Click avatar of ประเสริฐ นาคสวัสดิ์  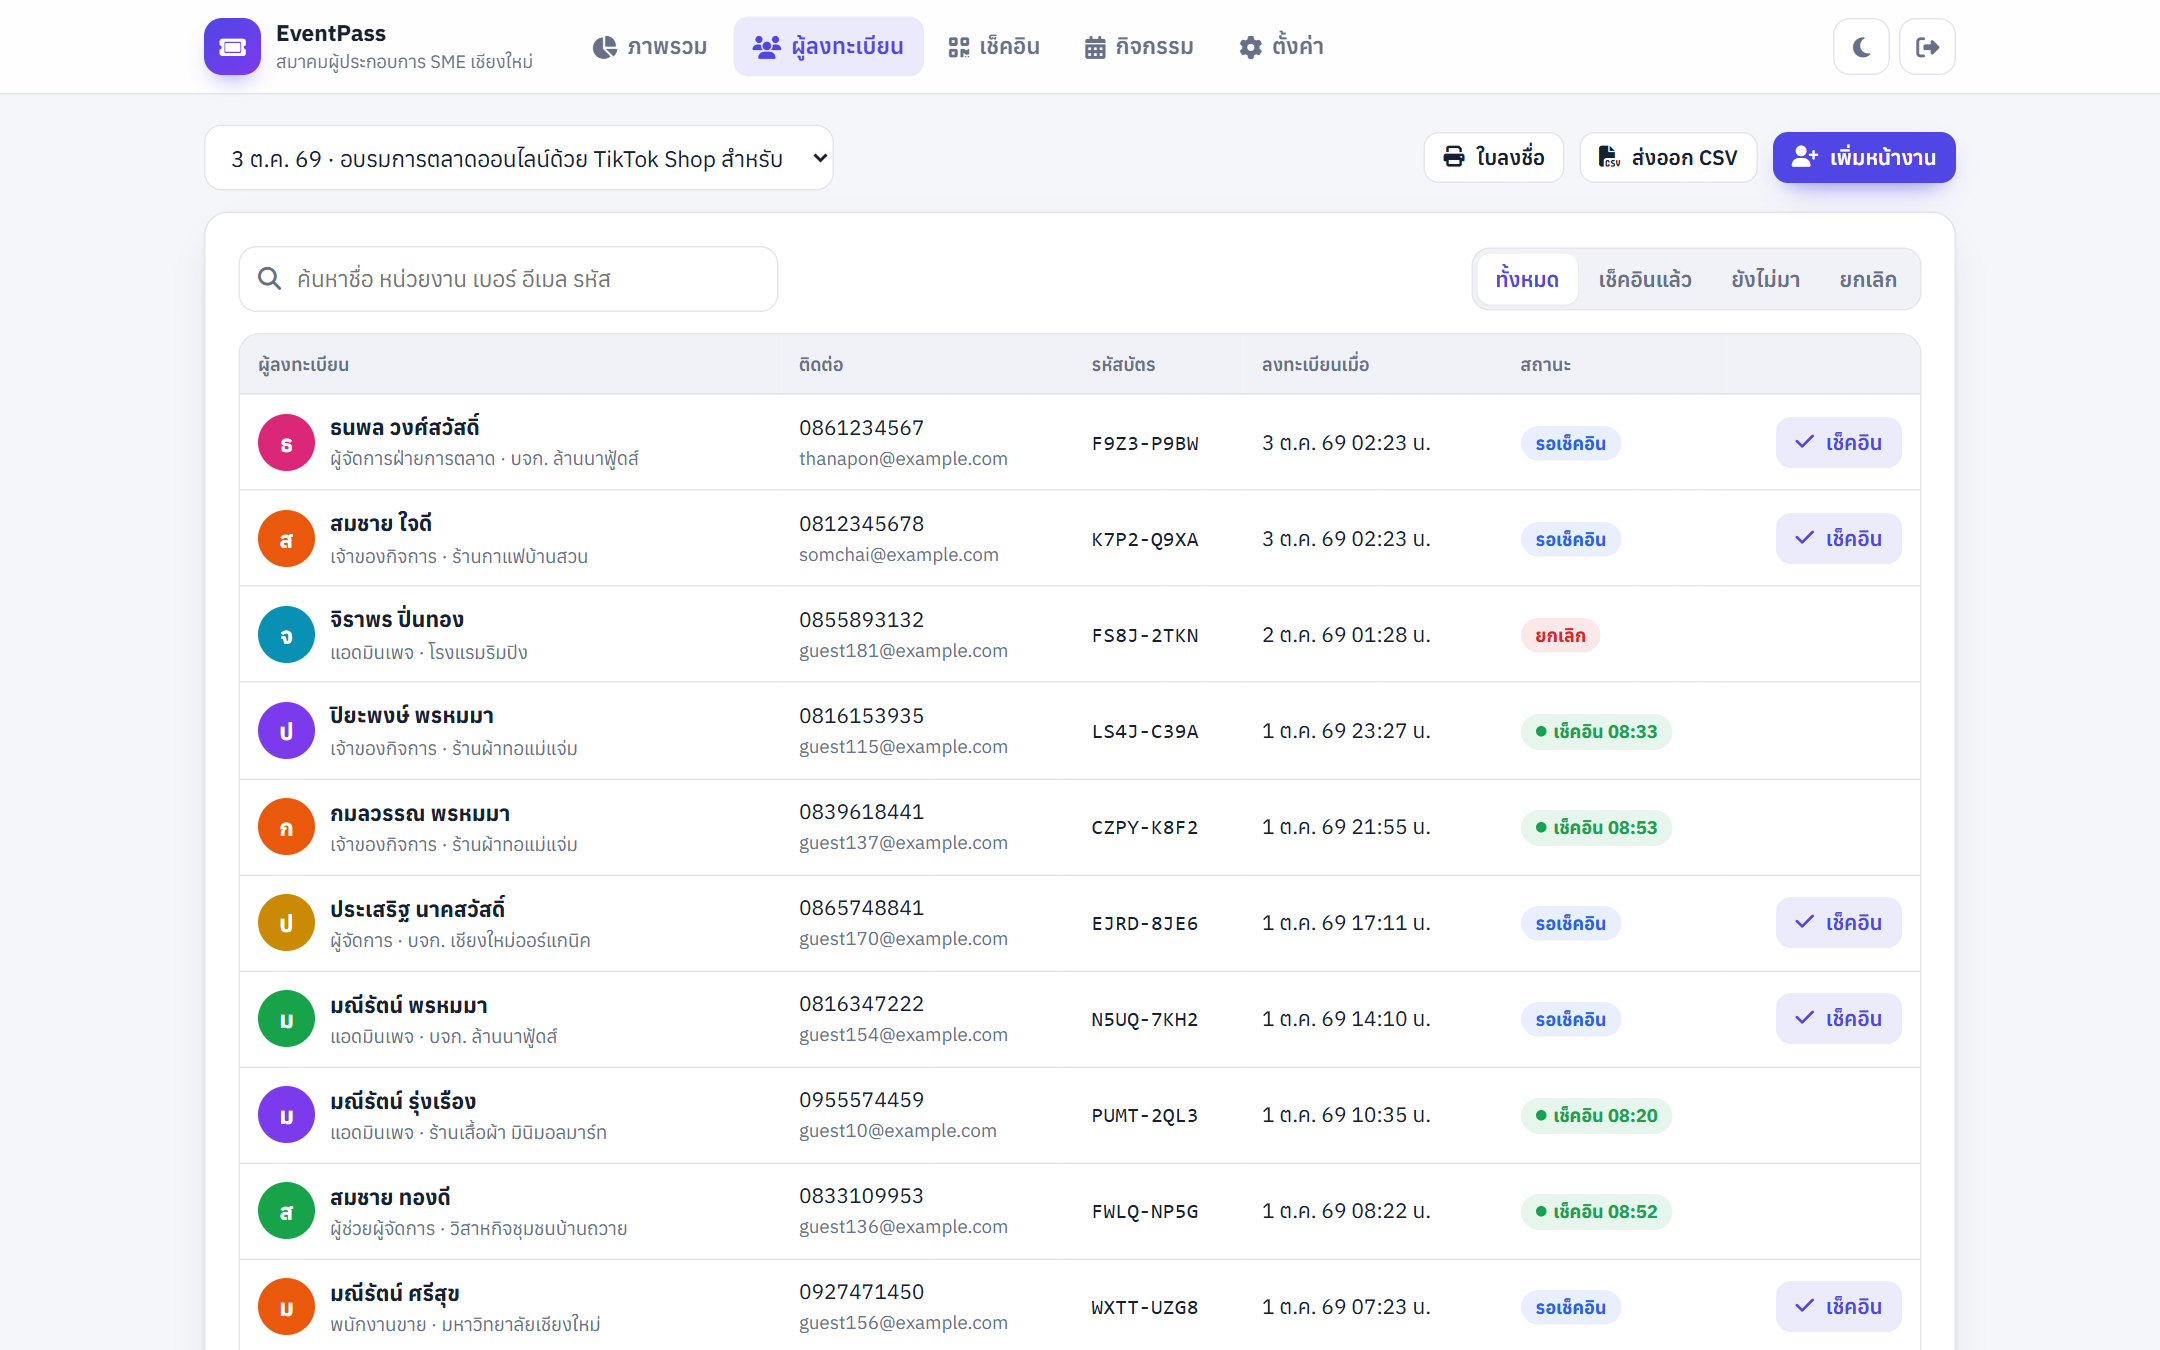[x=287, y=923]
